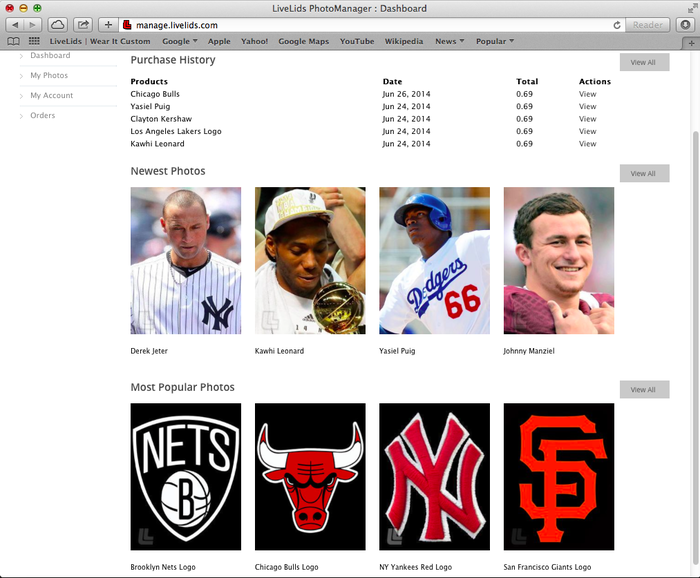Image resolution: width=700 pixels, height=578 pixels.
Task: Click View All for Most Popular Photos
Action: (644, 390)
